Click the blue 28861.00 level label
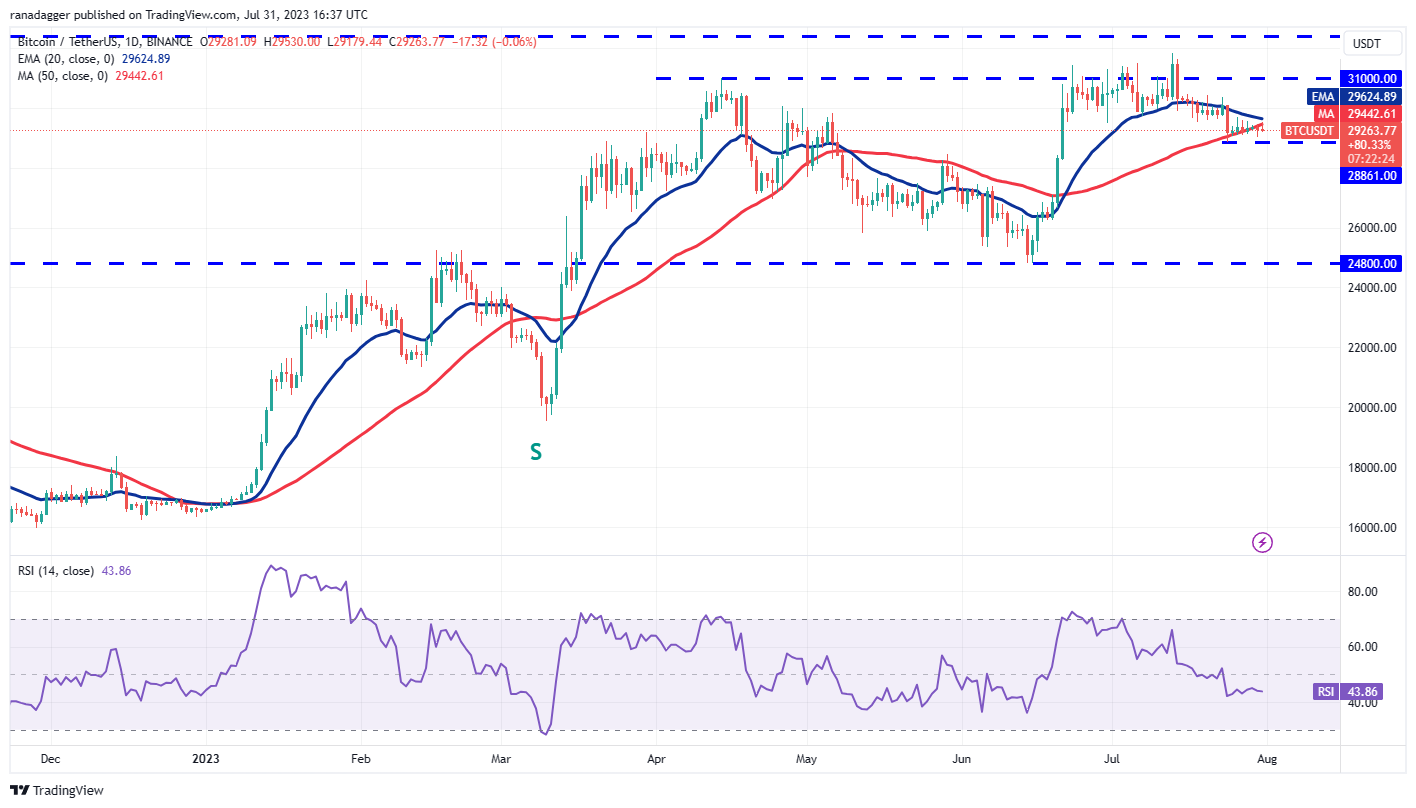1416x808 pixels. click(x=1371, y=175)
